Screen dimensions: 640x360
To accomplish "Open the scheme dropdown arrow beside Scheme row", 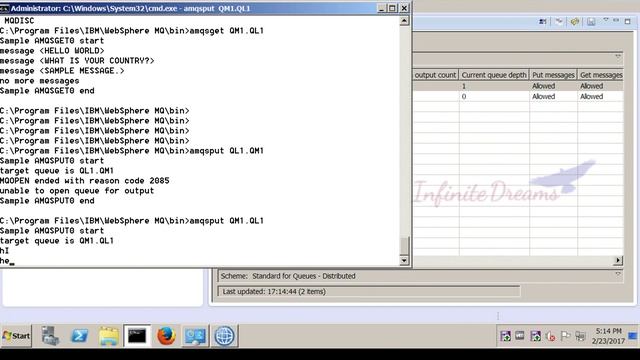I will click(x=618, y=275).
